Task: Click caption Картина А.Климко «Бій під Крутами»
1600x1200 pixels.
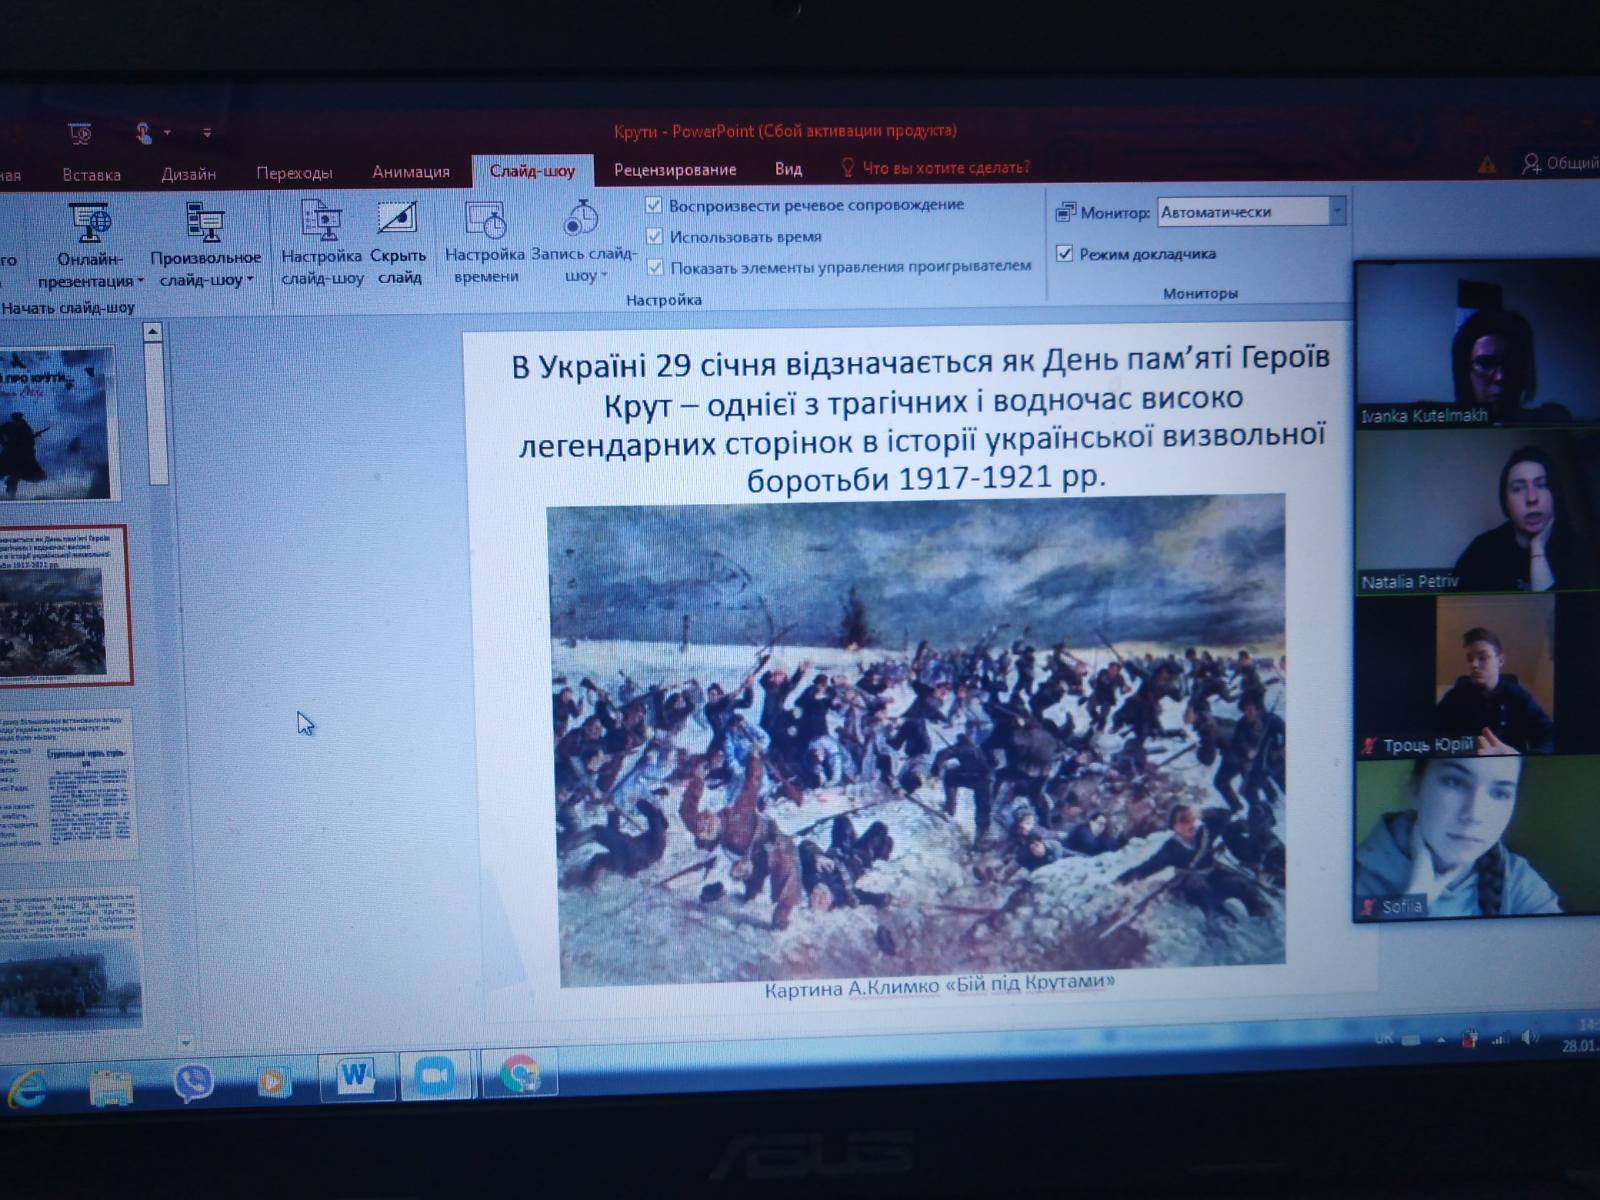Action: [x=939, y=986]
